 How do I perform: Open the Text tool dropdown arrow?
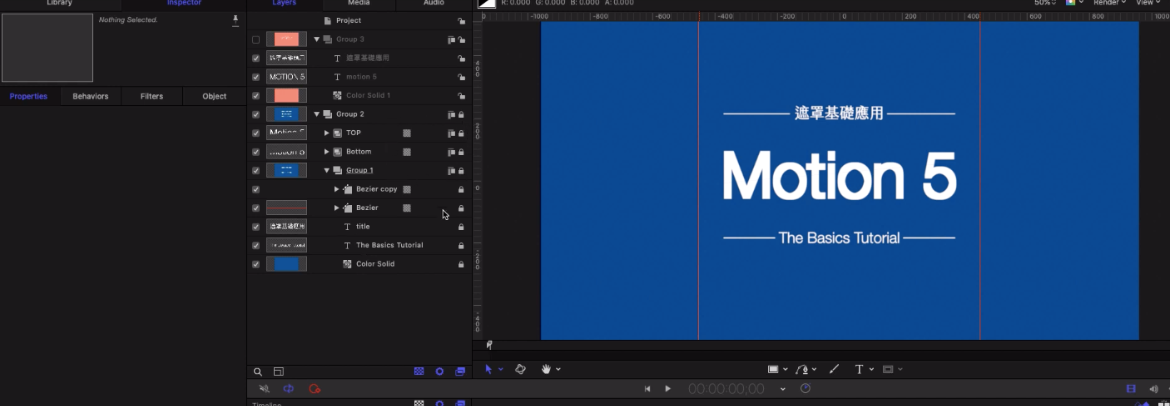tap(870, 369)
